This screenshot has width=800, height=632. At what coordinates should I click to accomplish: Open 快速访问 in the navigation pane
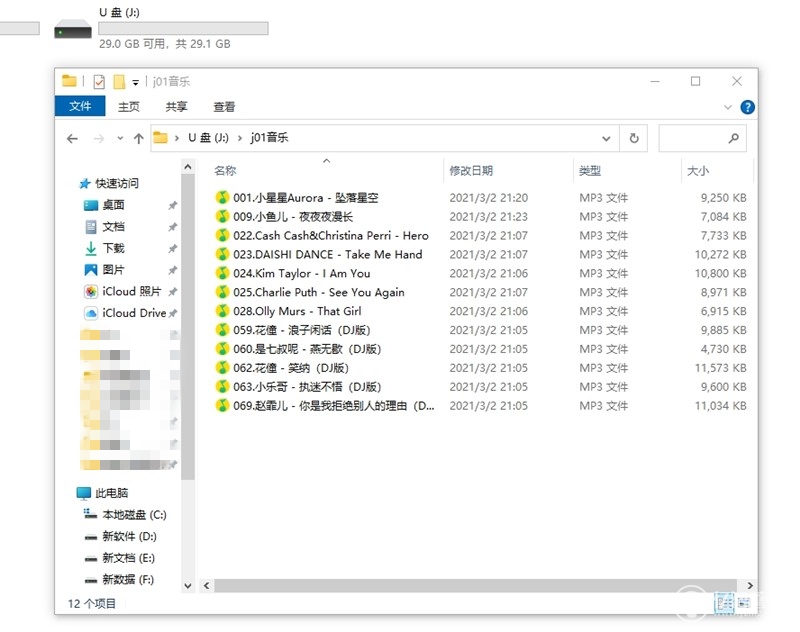116,183
